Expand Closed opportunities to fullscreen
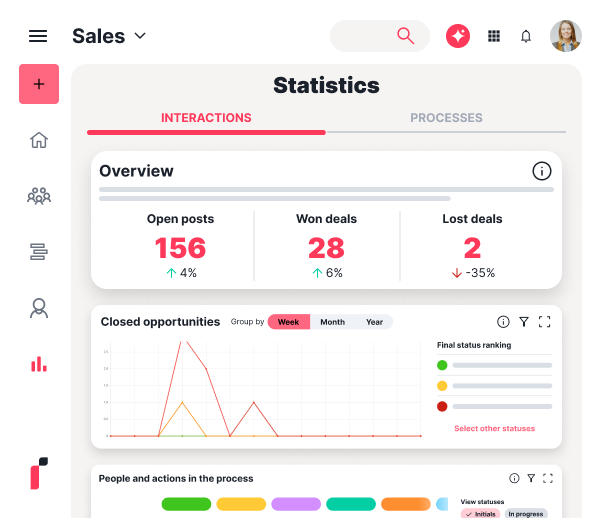Viewport: 602px width, 526px height. (x=545, y=322)
